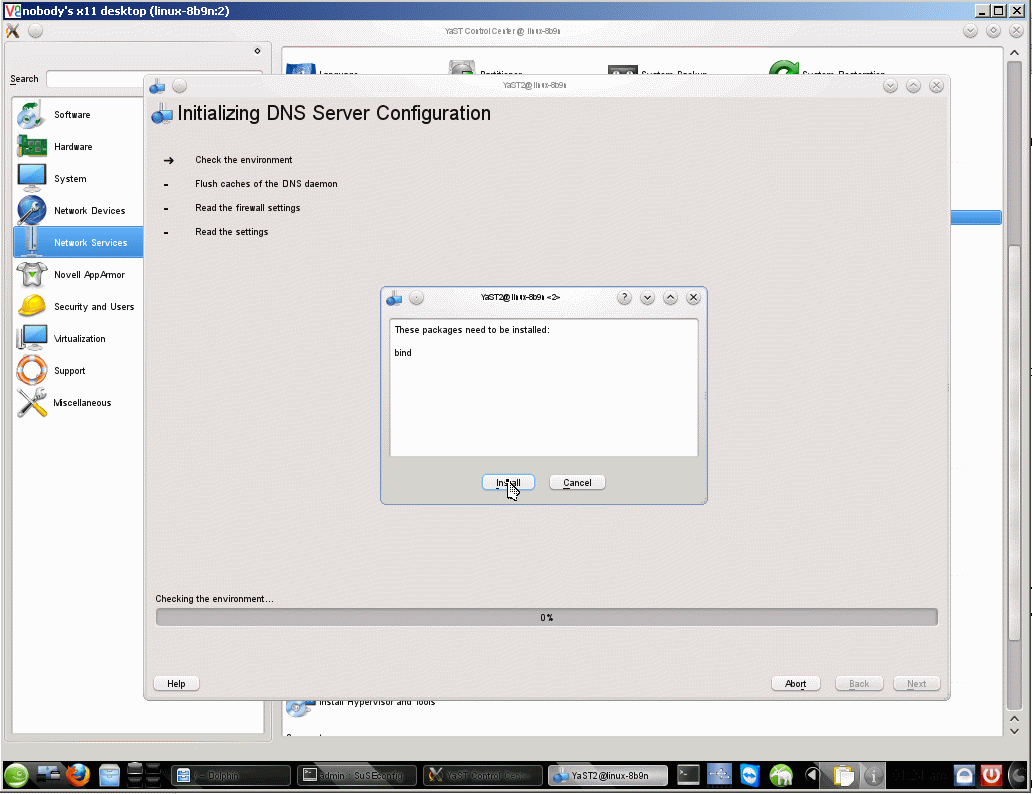Click 'Flush caches of the DNS daemon' text
The width and height of the screenshot is (1032, 794).
(x=266, y=184)
